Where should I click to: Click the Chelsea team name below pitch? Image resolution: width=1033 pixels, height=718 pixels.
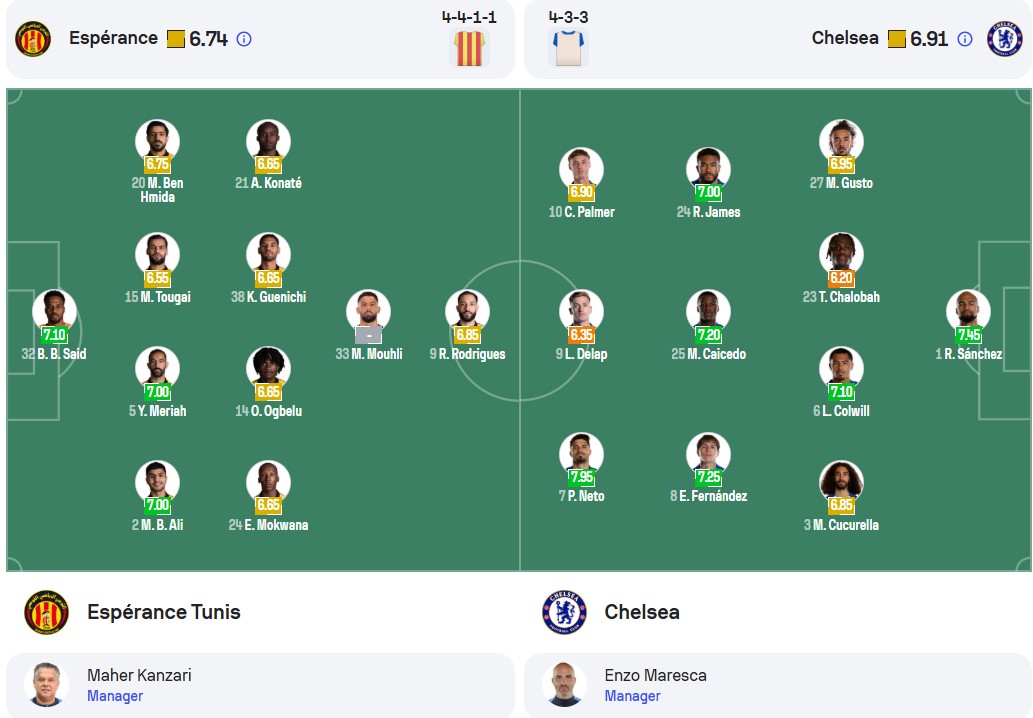point(642,612)
